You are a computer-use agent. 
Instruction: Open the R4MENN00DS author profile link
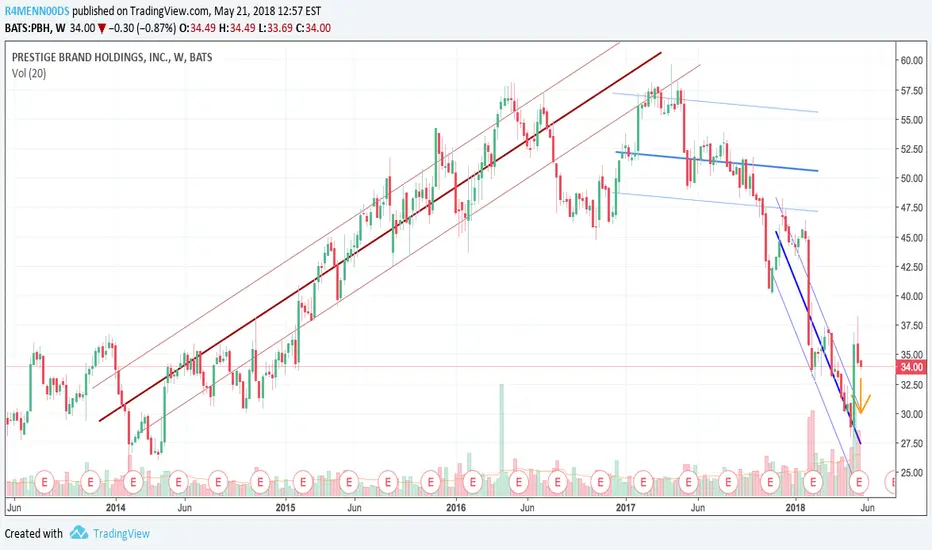click(37, 11)
